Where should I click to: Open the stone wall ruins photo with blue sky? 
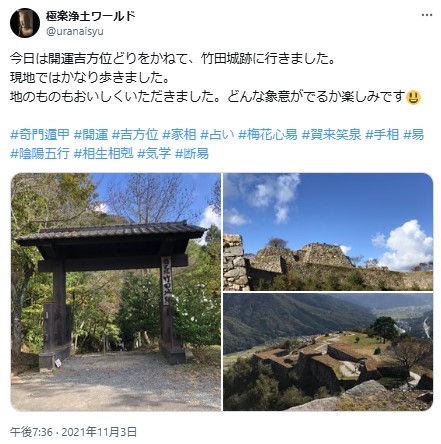(x=328, y=232)
